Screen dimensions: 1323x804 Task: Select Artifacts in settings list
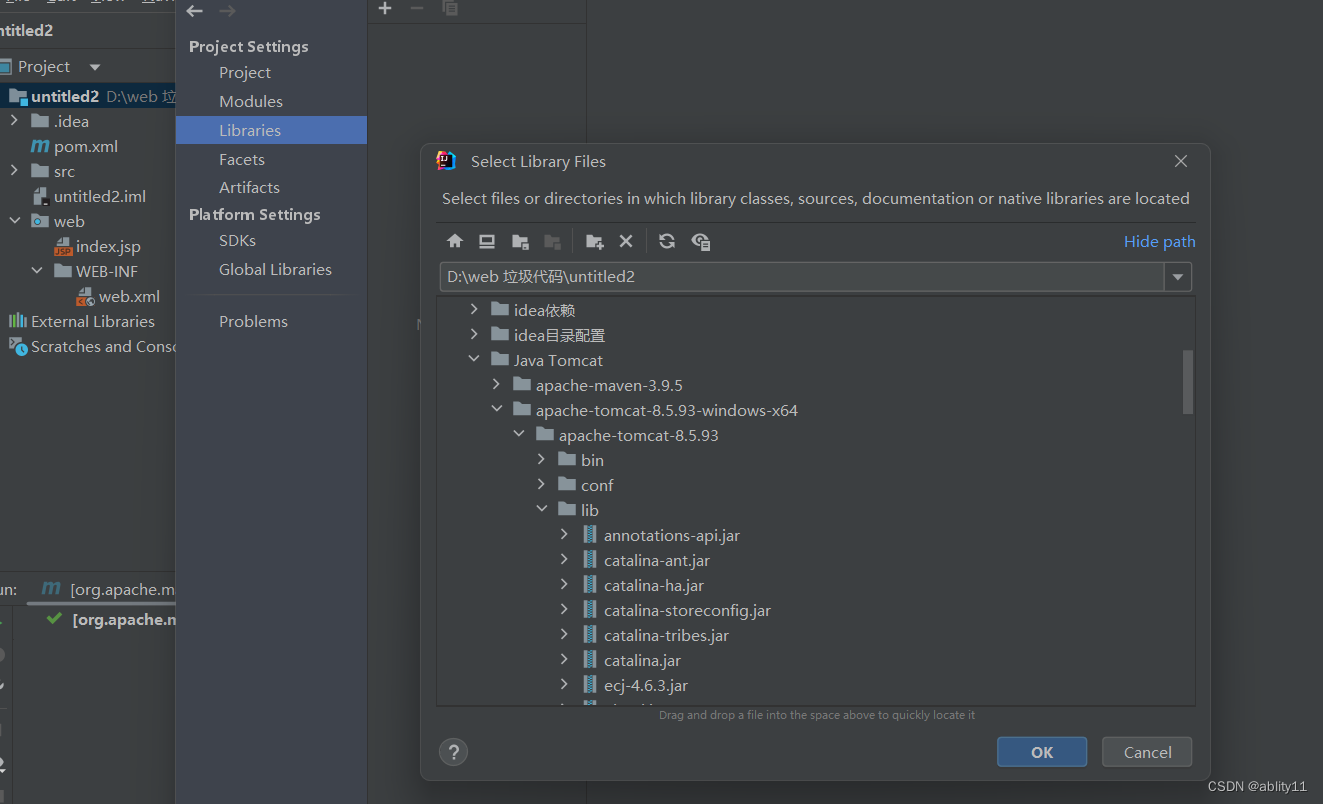[249, 187]
